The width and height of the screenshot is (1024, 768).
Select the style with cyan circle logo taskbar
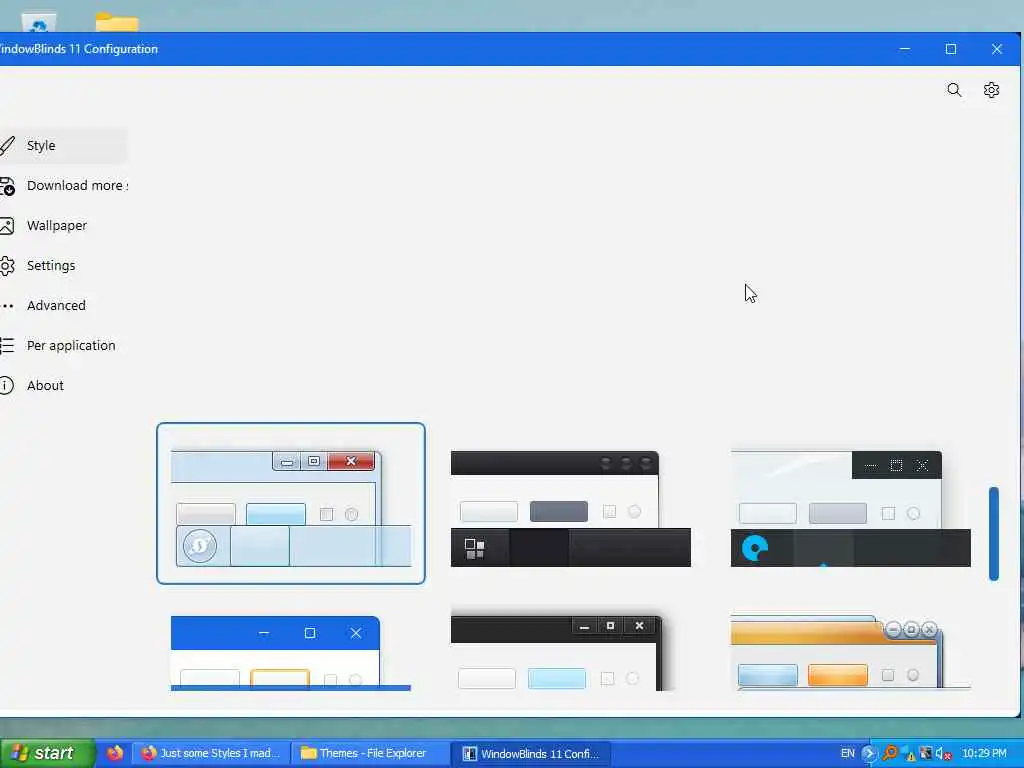point(850,509)
